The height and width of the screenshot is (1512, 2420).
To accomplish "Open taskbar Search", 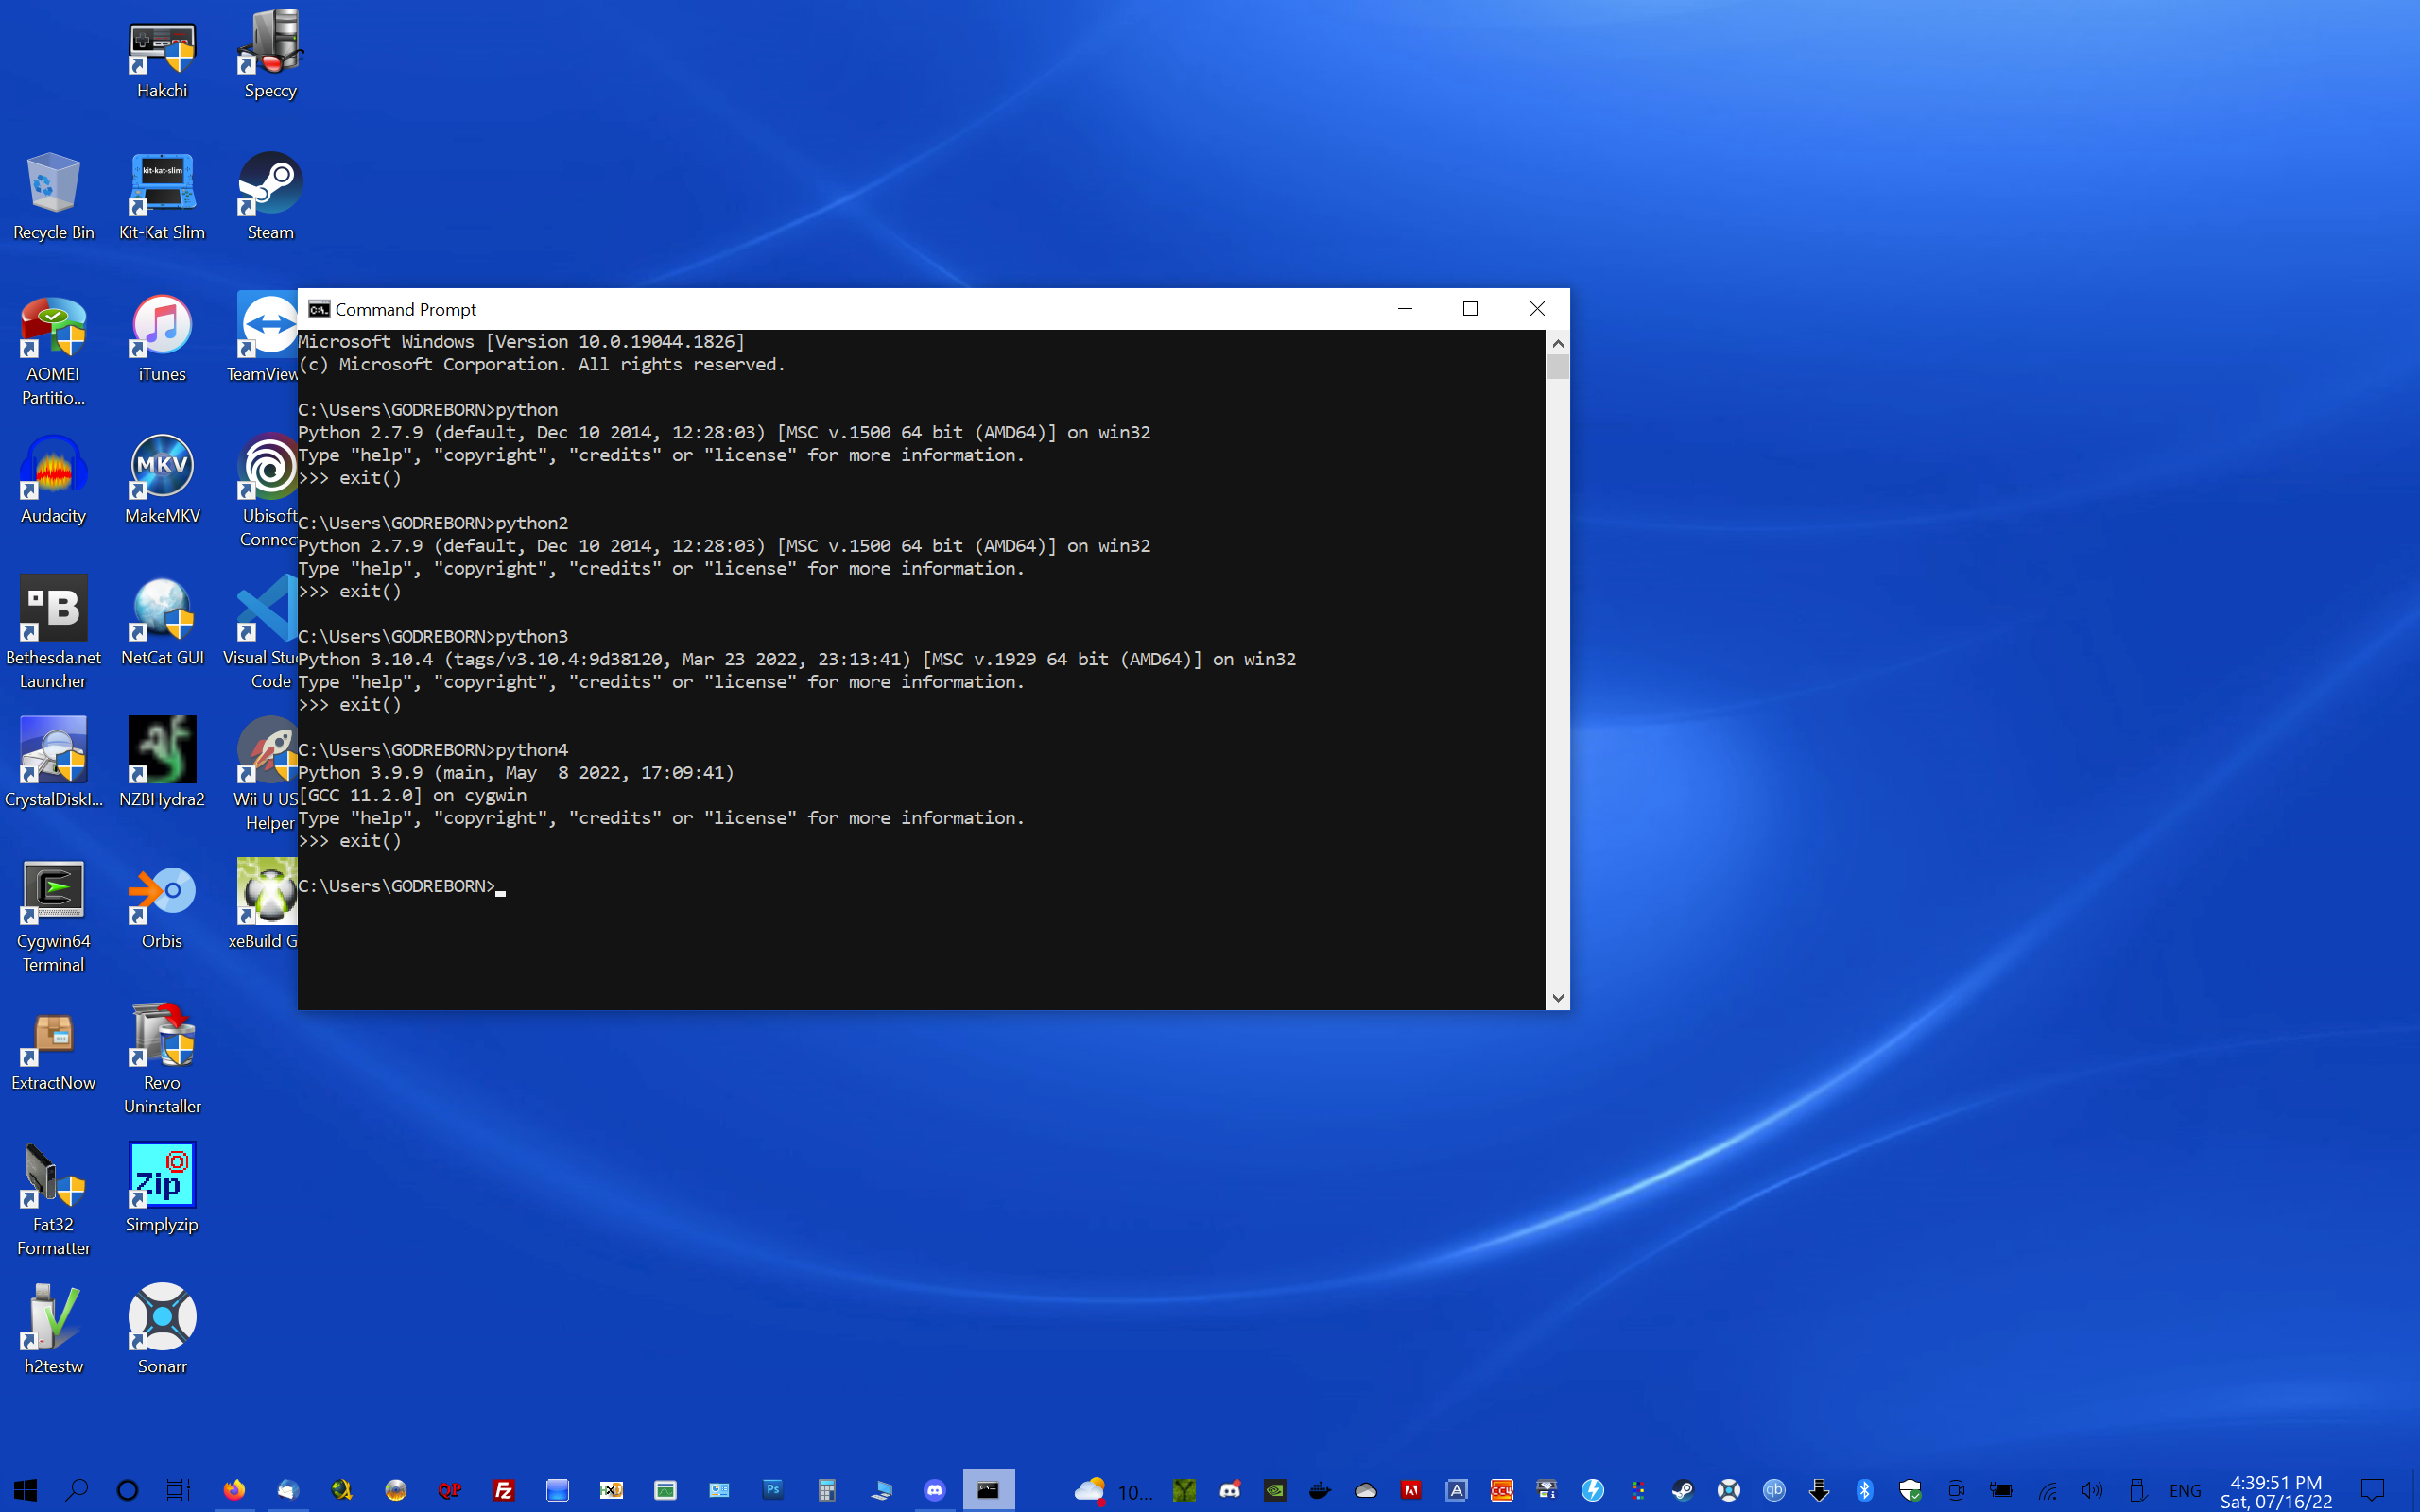I will 76,1490.
